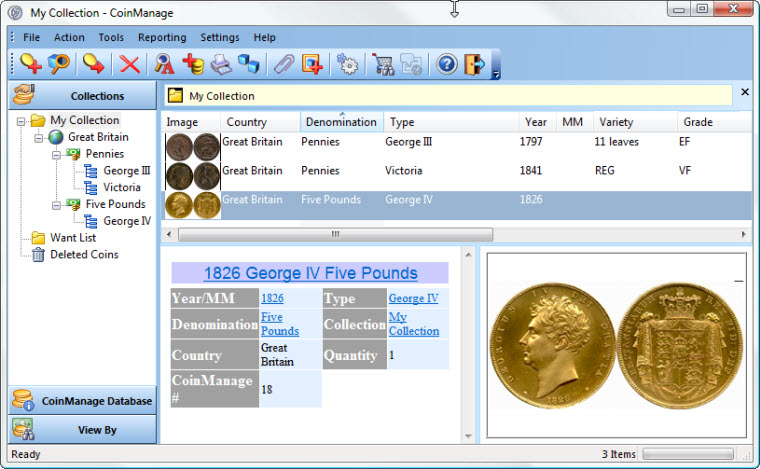
Task: Click the list scroll right arrow
Action: coord(744,234)
